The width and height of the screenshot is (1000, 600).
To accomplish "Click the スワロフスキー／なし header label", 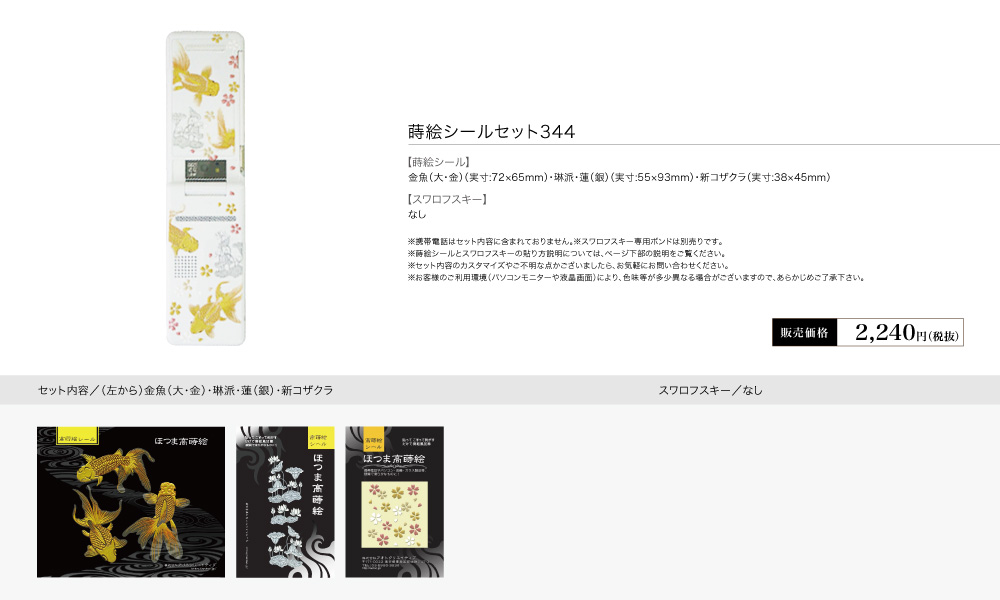I will (x=710, y=390).
